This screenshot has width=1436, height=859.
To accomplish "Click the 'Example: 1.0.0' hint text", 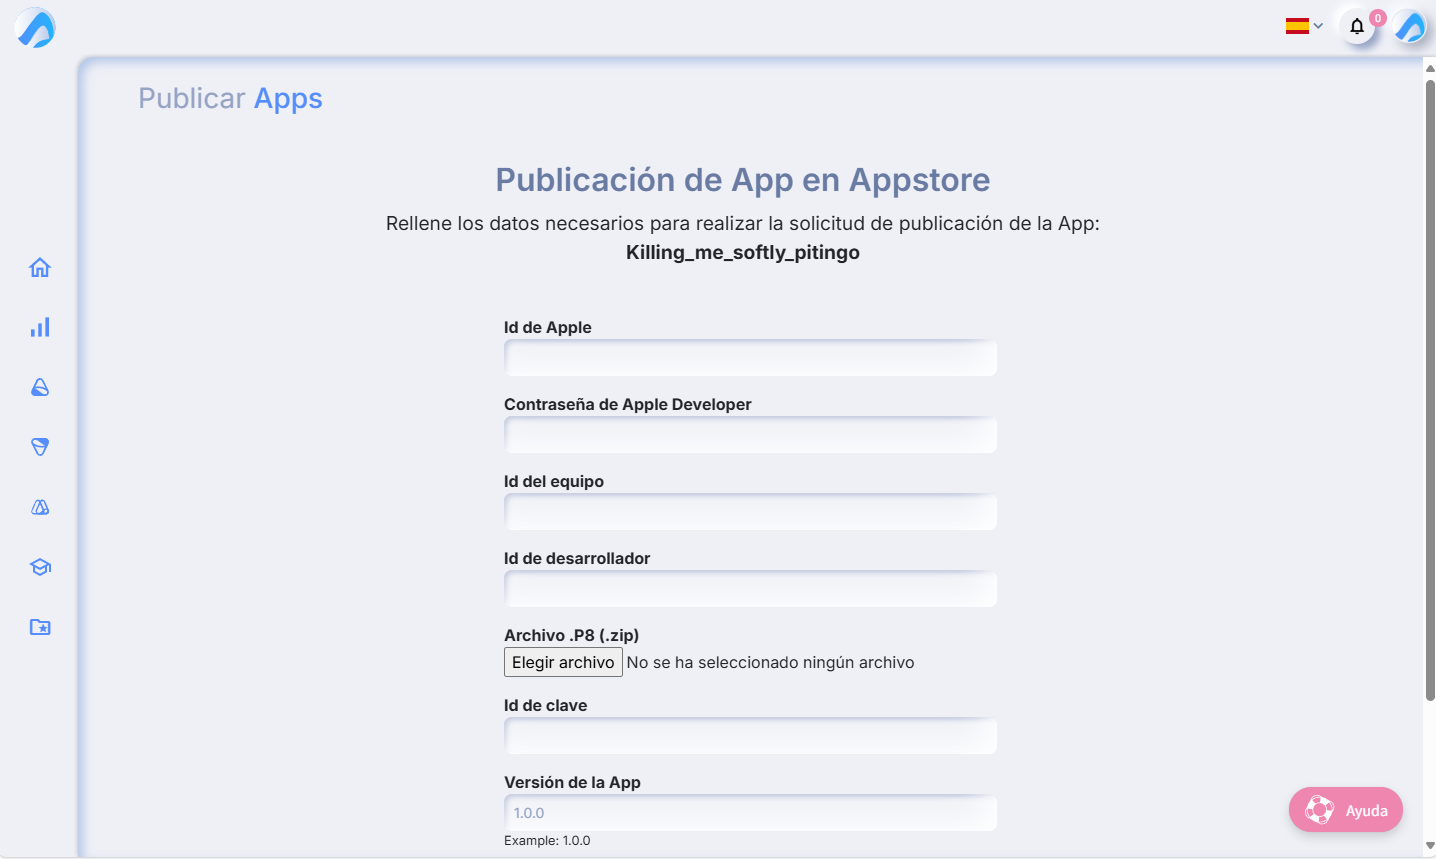I will pyautogui.click(x=547, y=840).
